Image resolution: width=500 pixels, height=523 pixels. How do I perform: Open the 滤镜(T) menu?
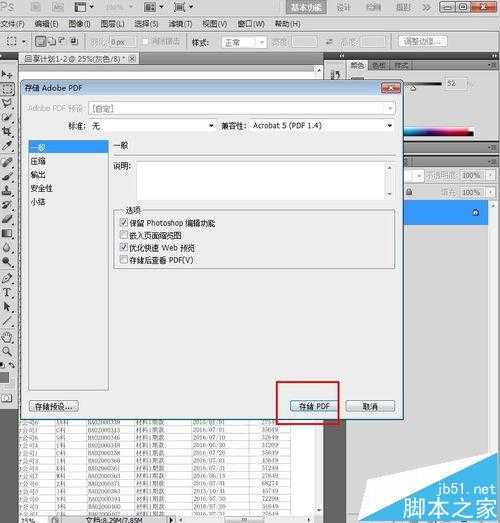(x=180, y=24)
